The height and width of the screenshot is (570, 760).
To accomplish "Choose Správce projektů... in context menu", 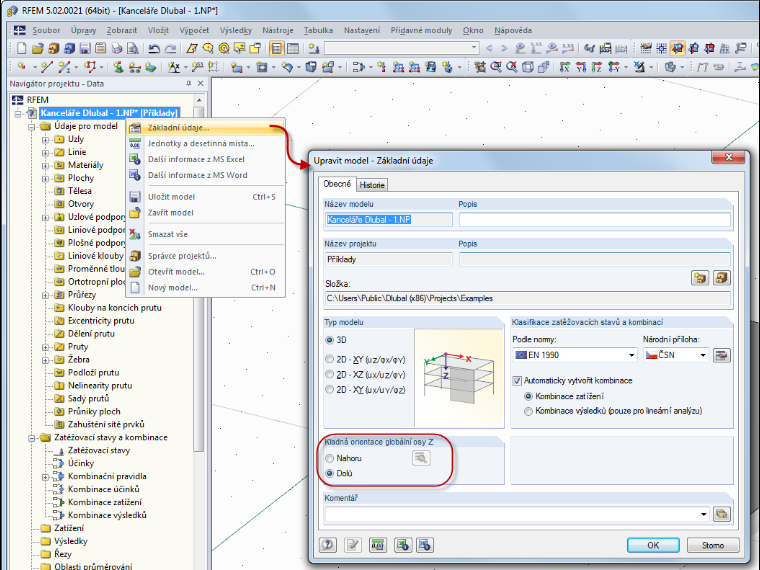I will click(x=206, y=256).
